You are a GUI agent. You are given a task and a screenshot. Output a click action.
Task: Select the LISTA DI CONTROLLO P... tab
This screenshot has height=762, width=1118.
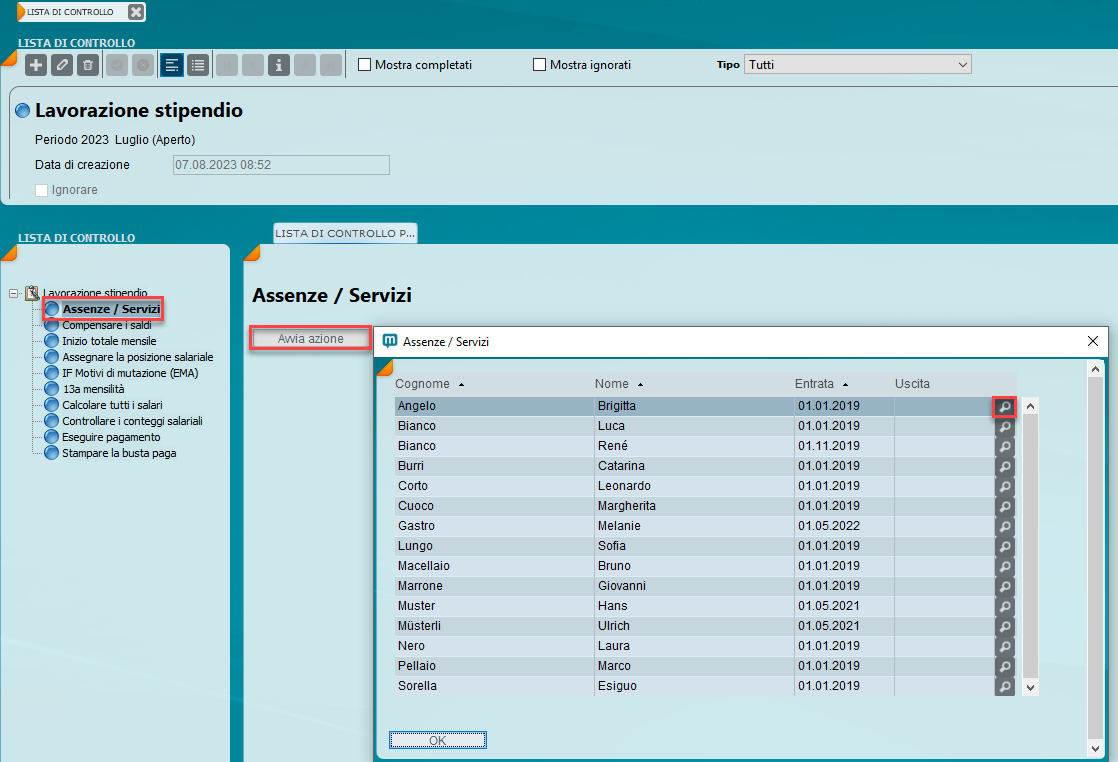click(x=345, y=233)
